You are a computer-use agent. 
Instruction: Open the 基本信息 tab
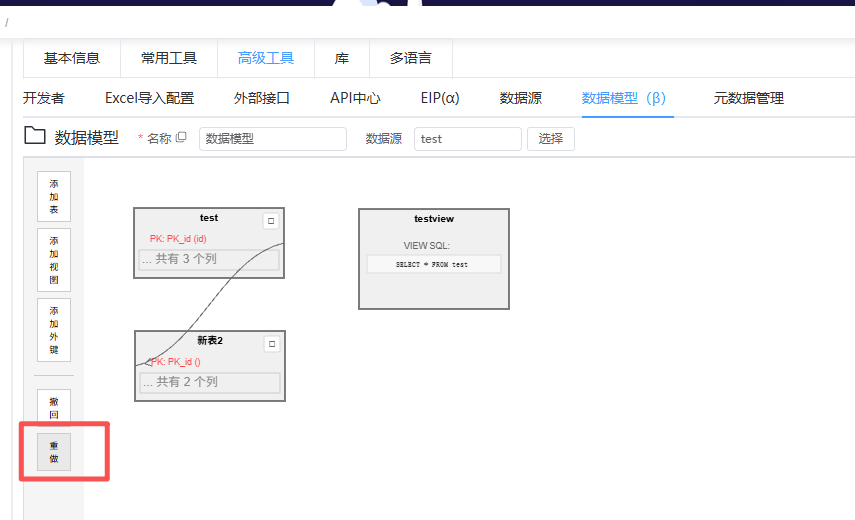click(72, 58)
